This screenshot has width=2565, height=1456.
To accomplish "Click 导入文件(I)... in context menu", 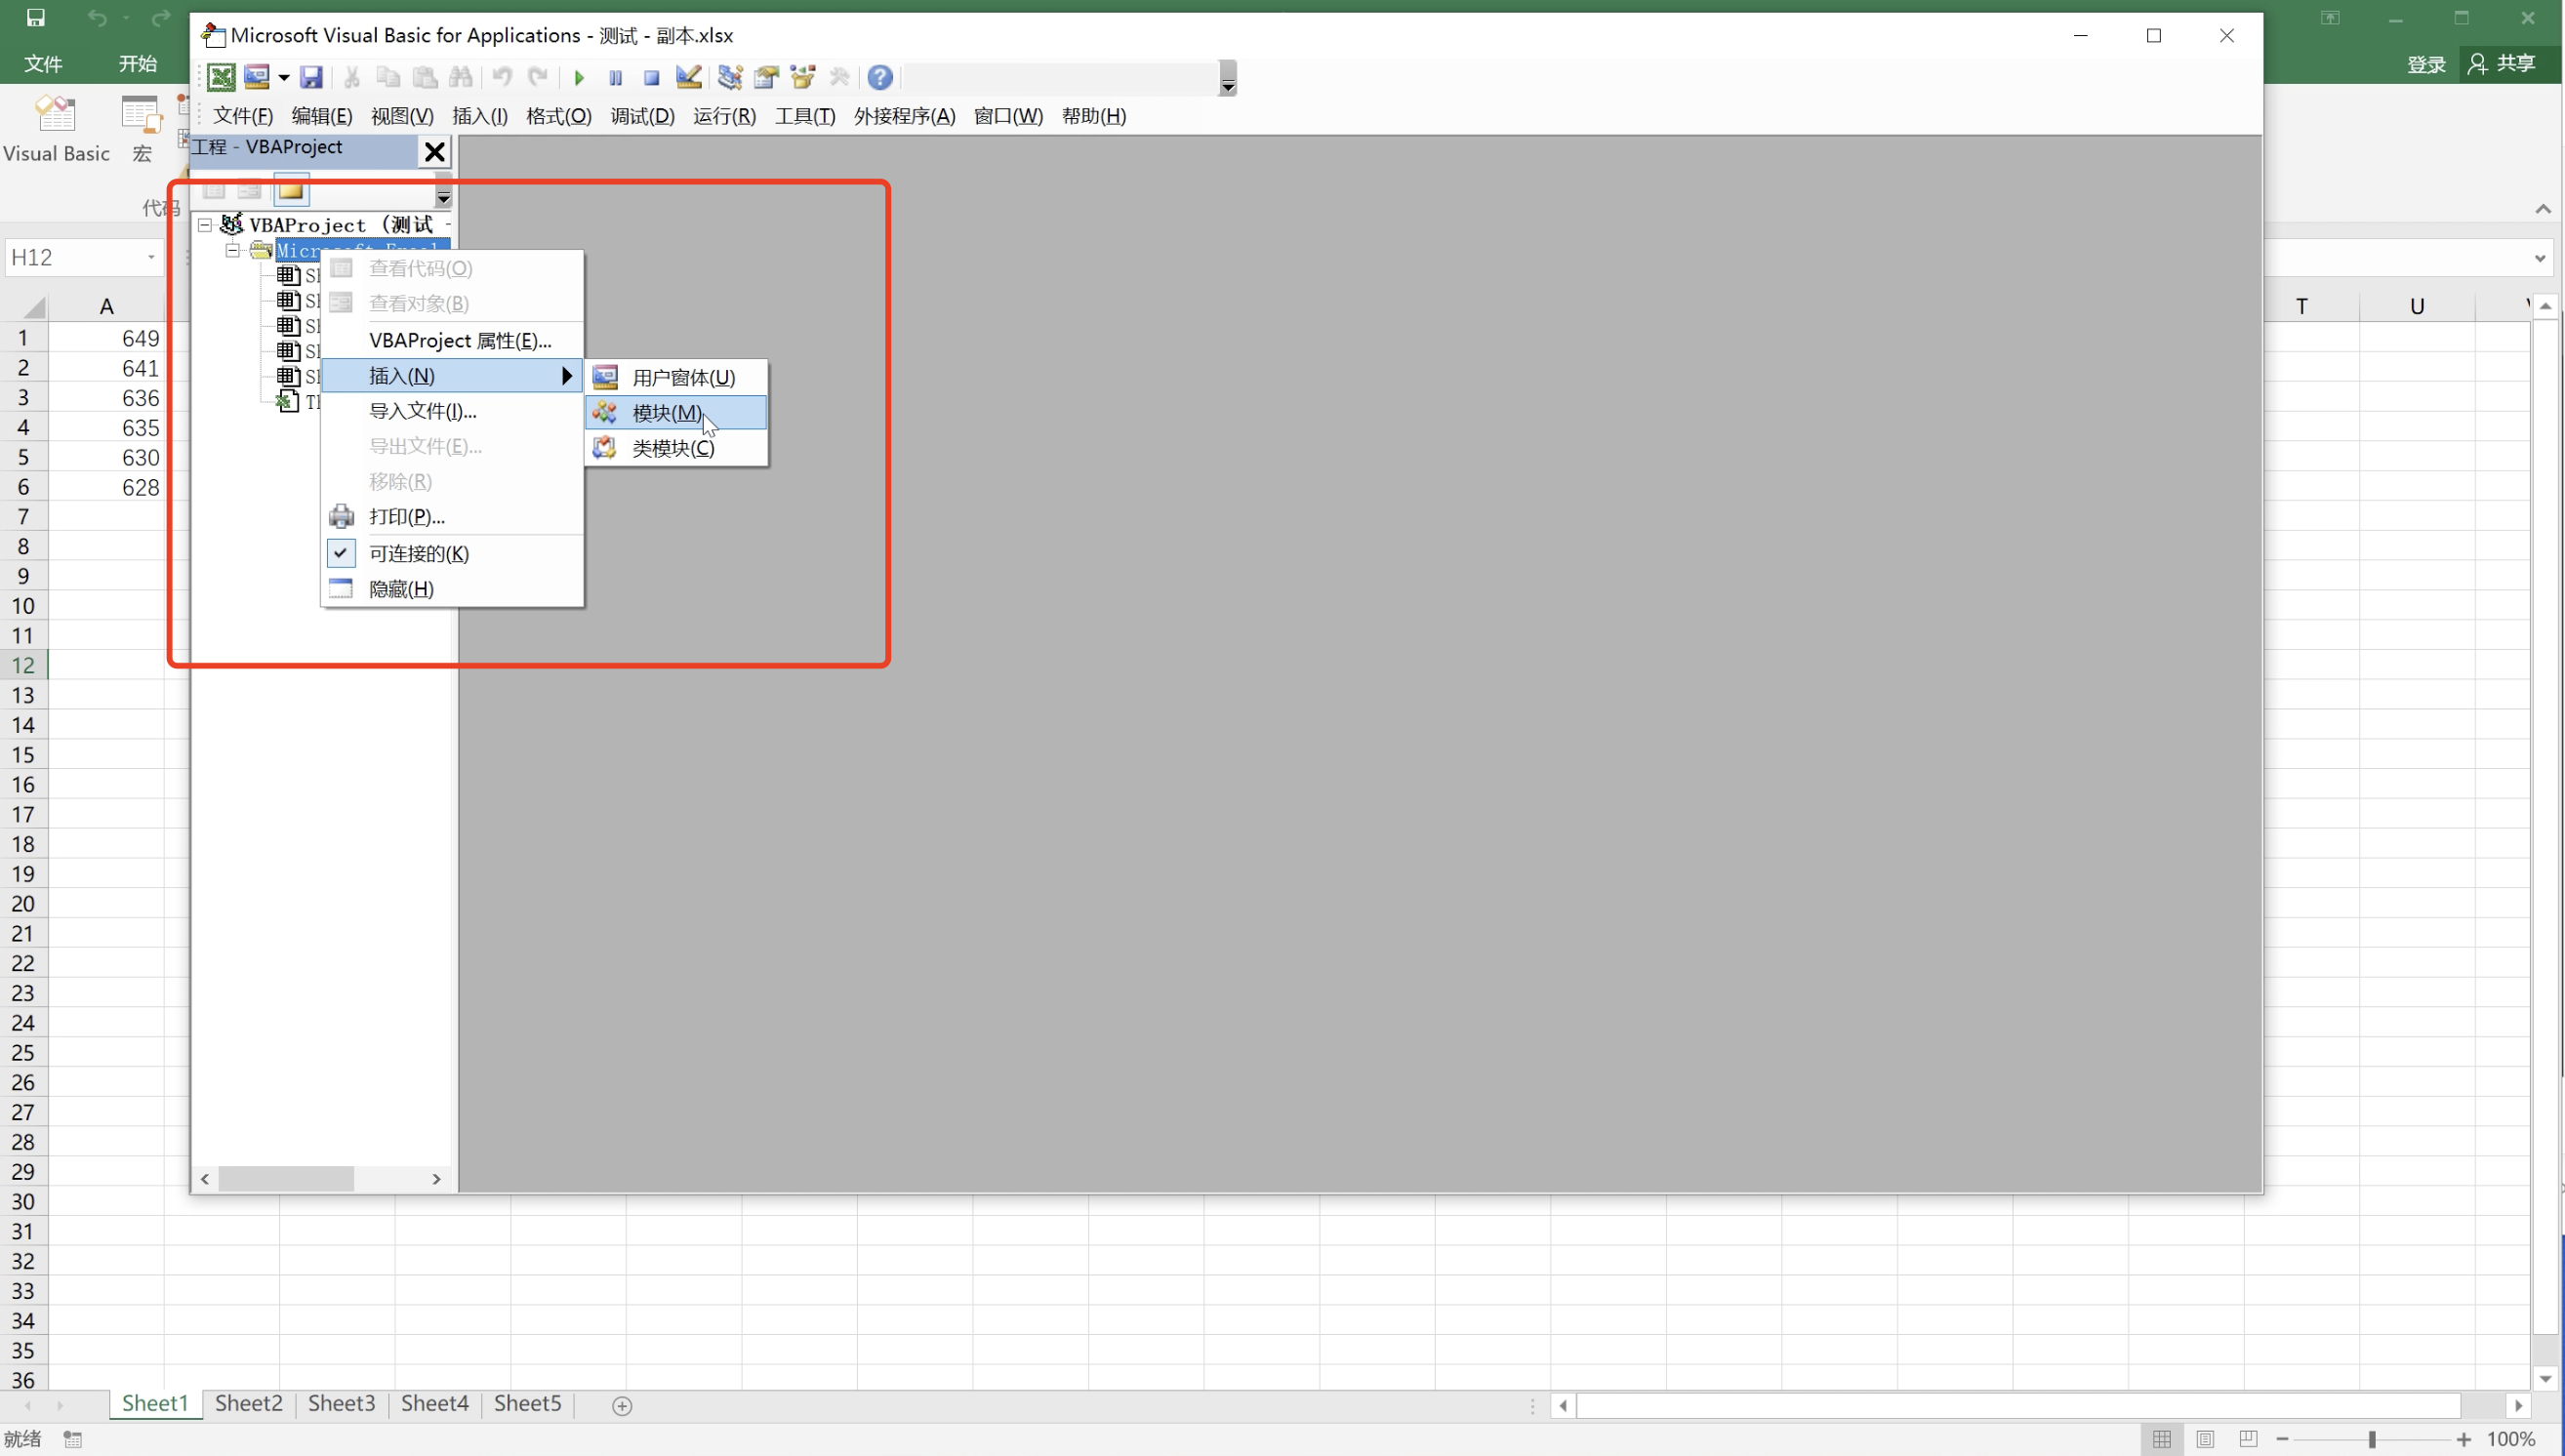I will point(422,410).
